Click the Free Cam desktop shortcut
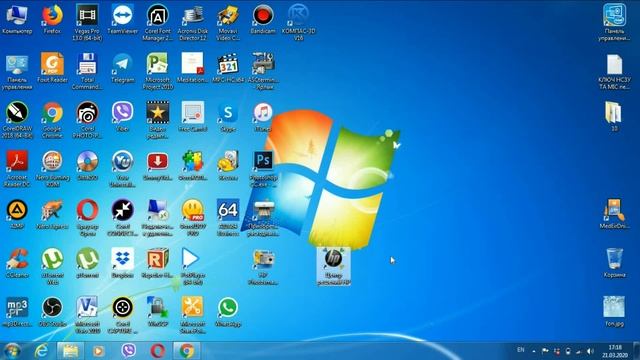The width and height of the screenshot is (640, 360). [x=193, y=117]
